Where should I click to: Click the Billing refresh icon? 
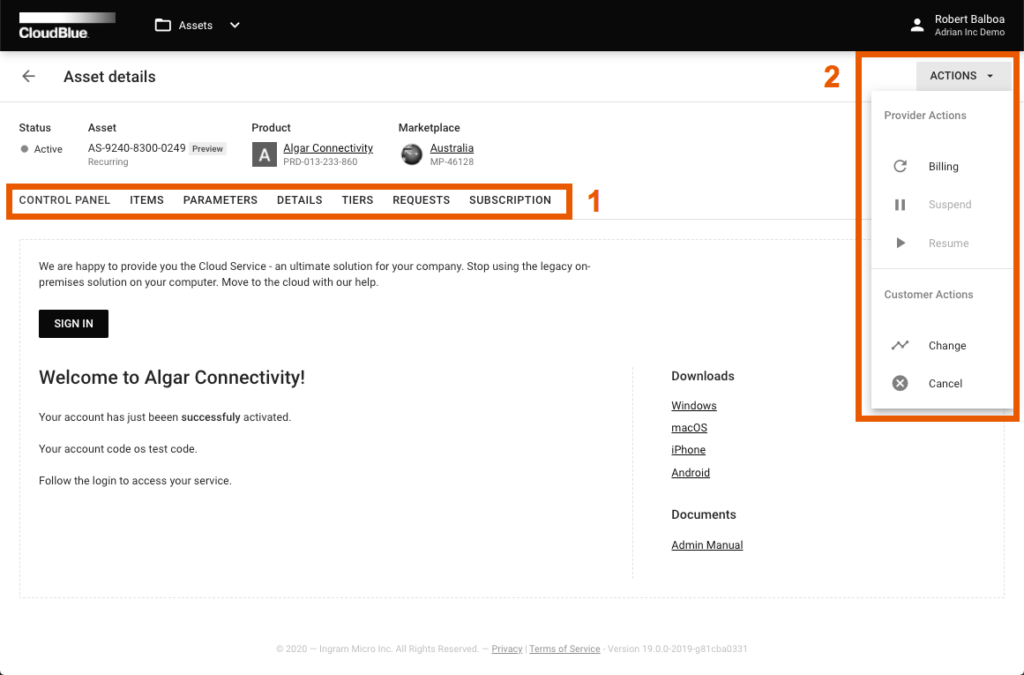900,166
